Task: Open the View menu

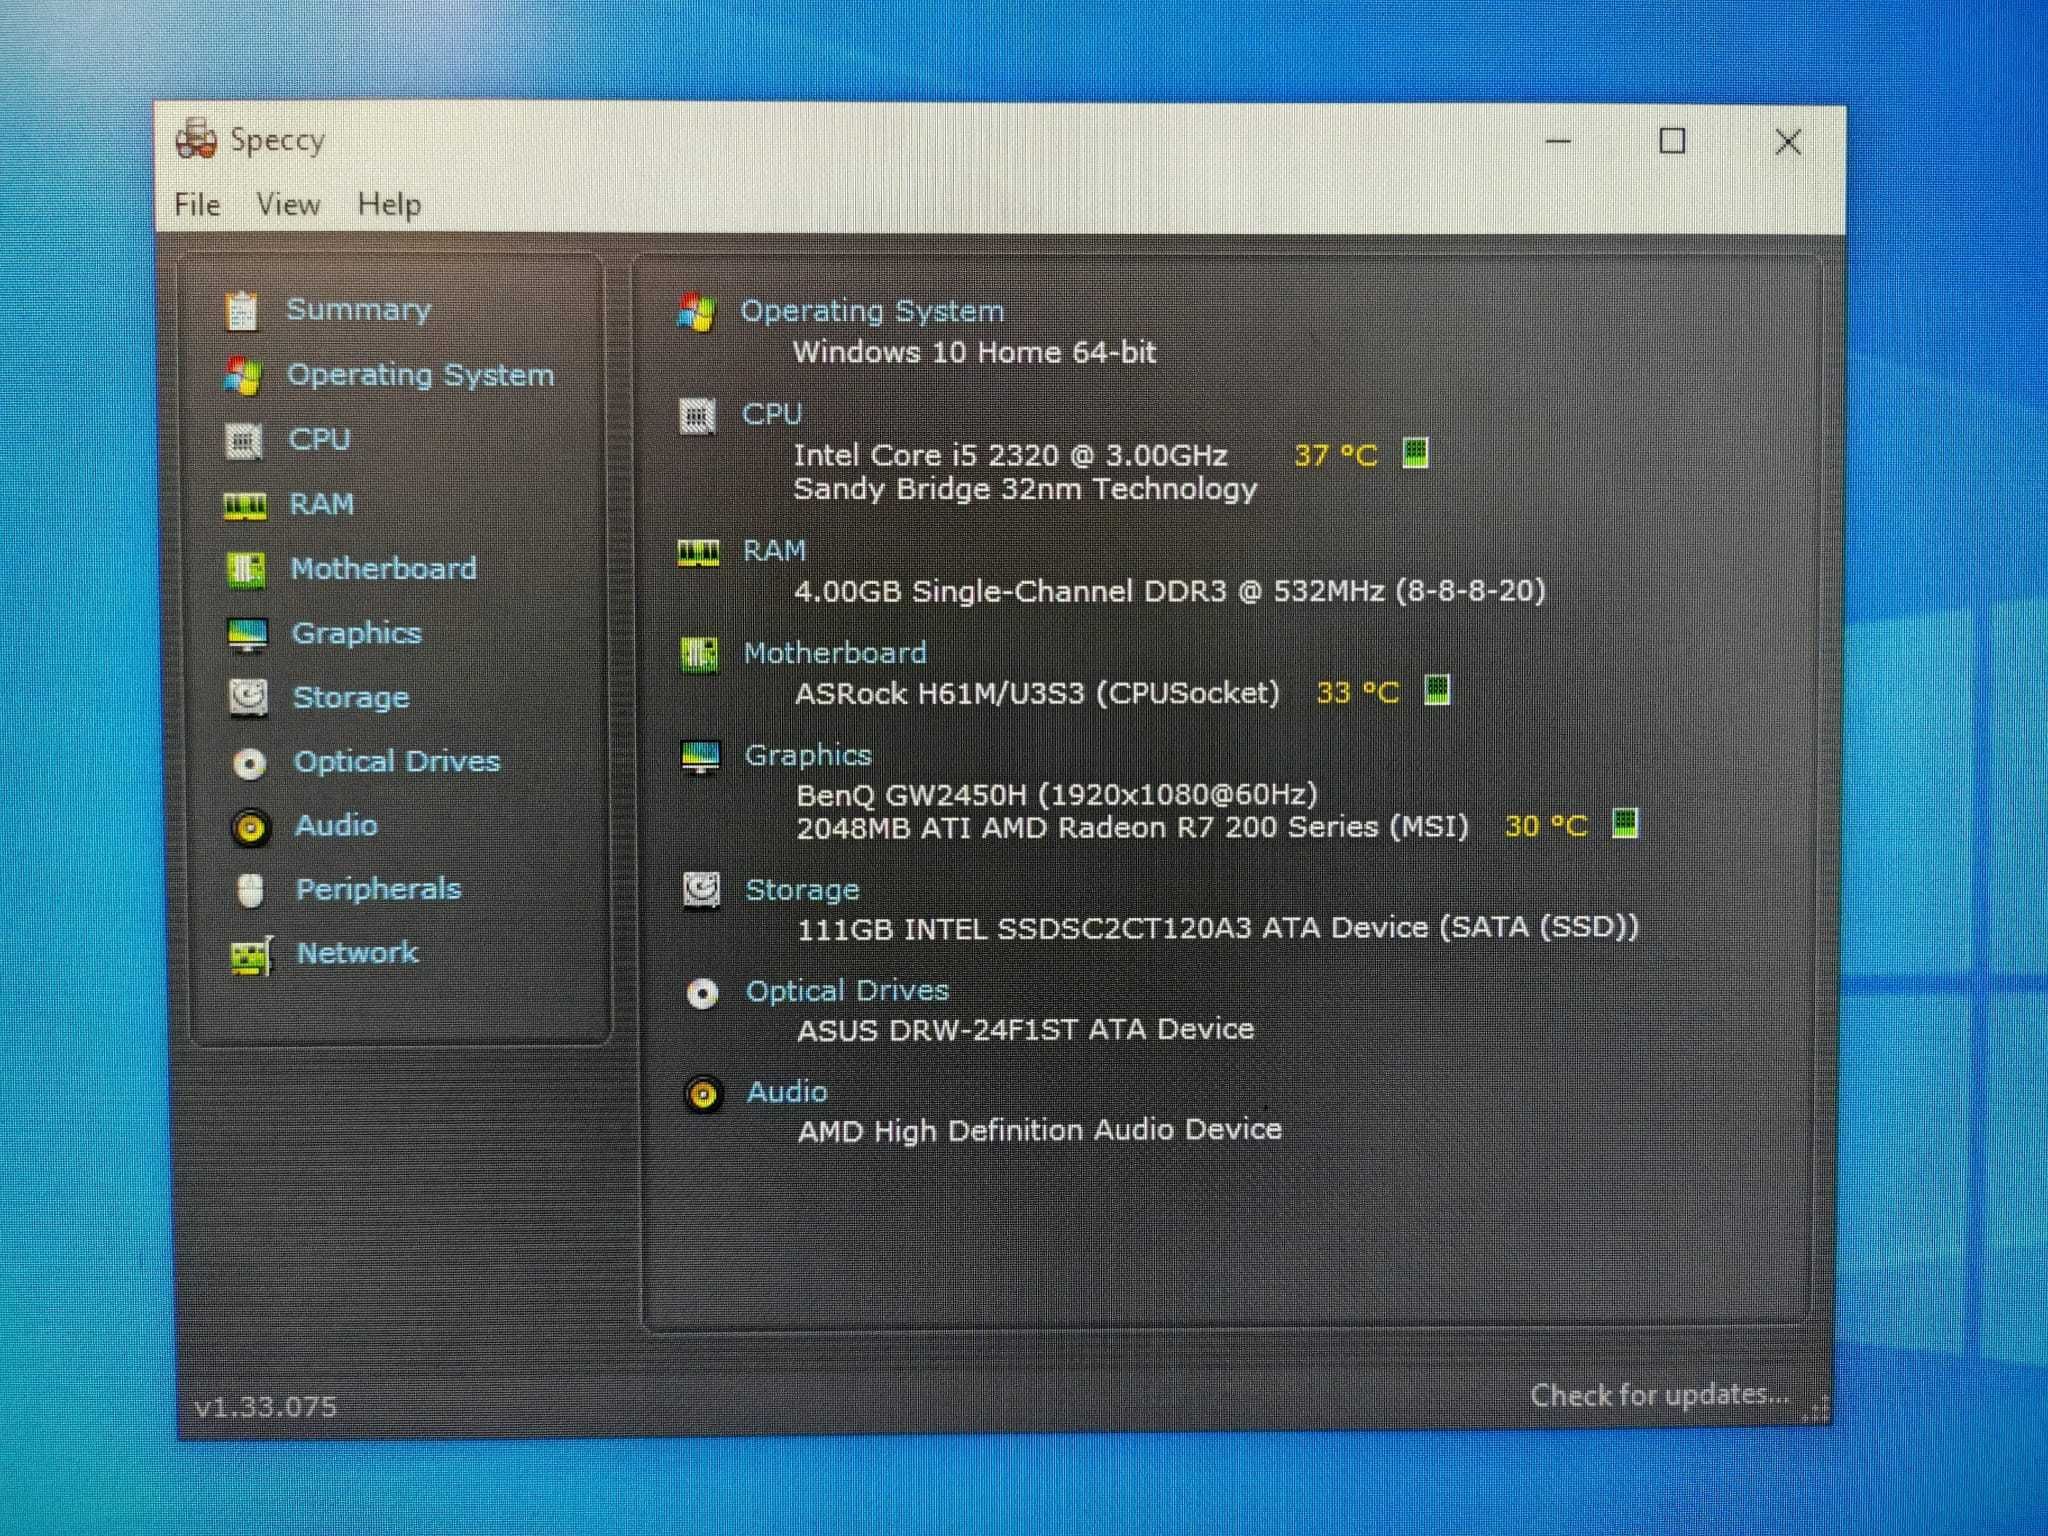Action: point(288,205)
